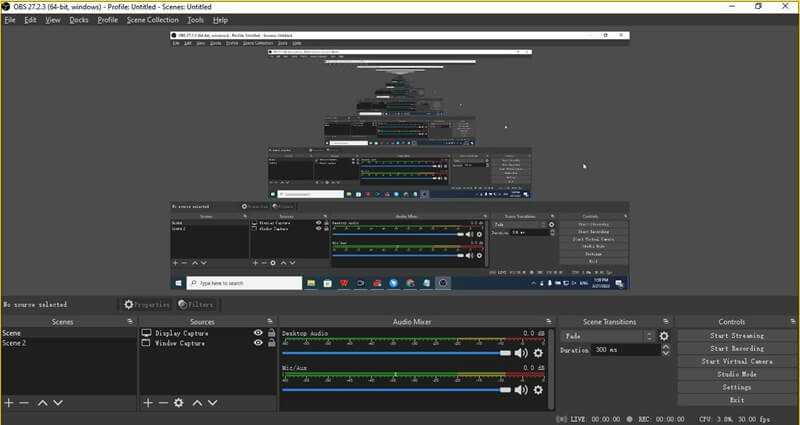
Task: Click the Controls dock pop-out icon
Action: pyautogui.click(x=792, y=321)
